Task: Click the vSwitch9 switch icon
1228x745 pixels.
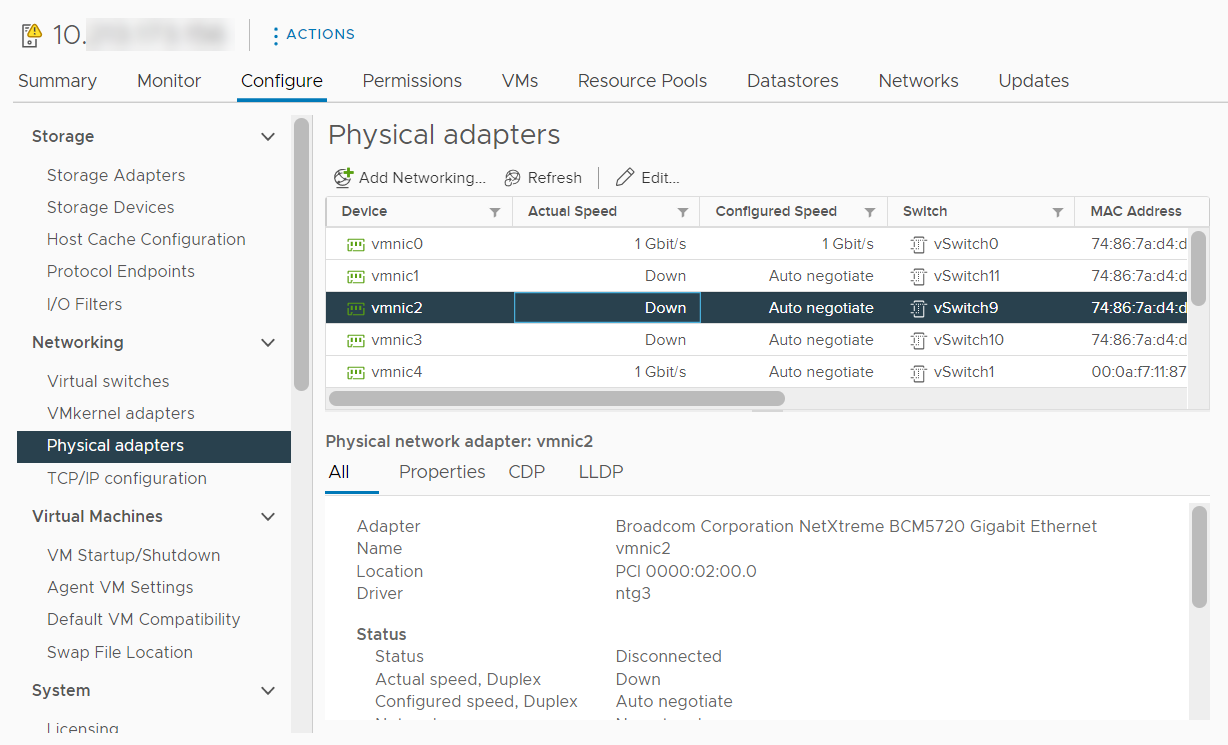Action: [918, 308]
